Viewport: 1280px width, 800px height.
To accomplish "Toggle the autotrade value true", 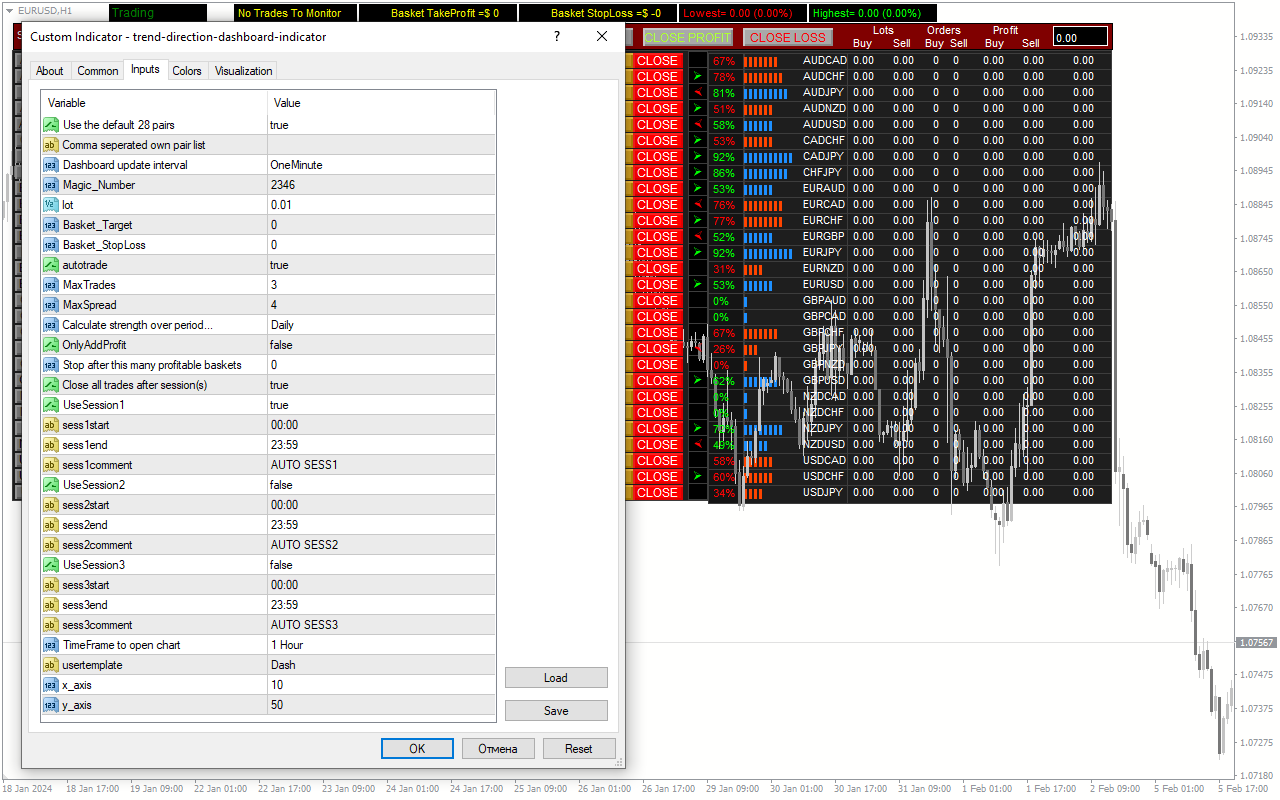I will pyautogui.click(x=382, y=265).
